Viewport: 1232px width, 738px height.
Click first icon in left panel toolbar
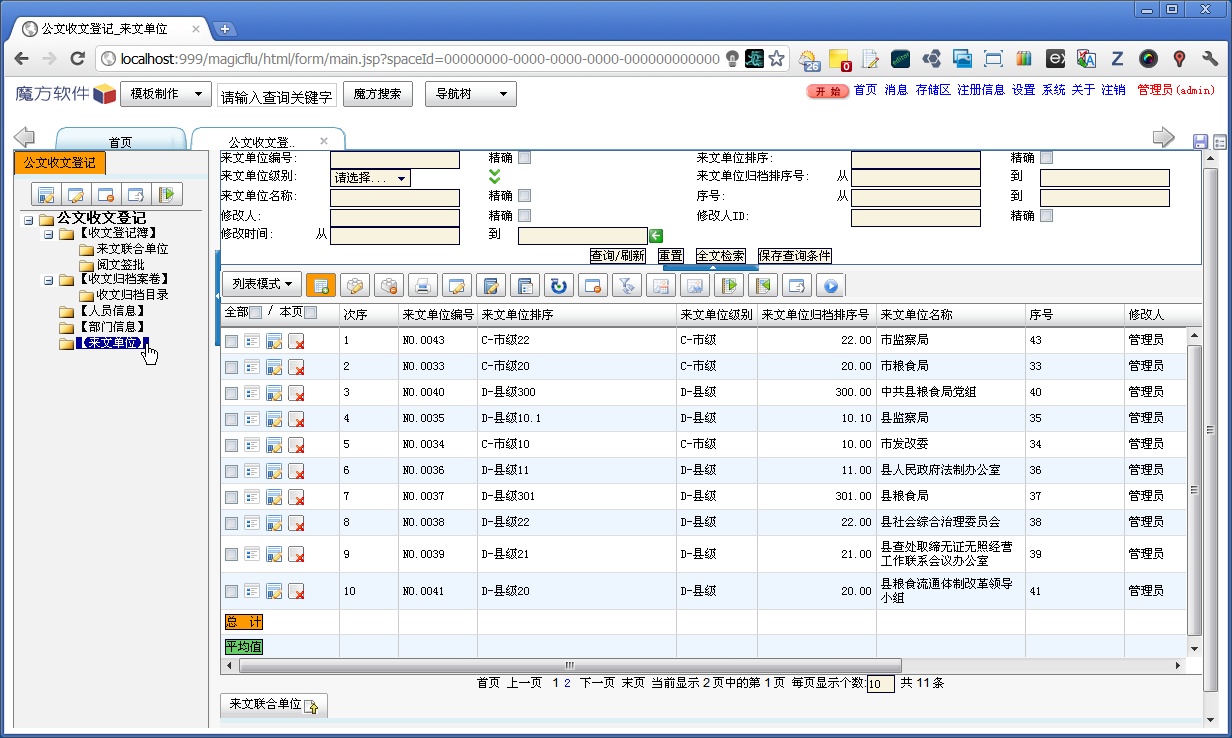[x=46, y=194]
